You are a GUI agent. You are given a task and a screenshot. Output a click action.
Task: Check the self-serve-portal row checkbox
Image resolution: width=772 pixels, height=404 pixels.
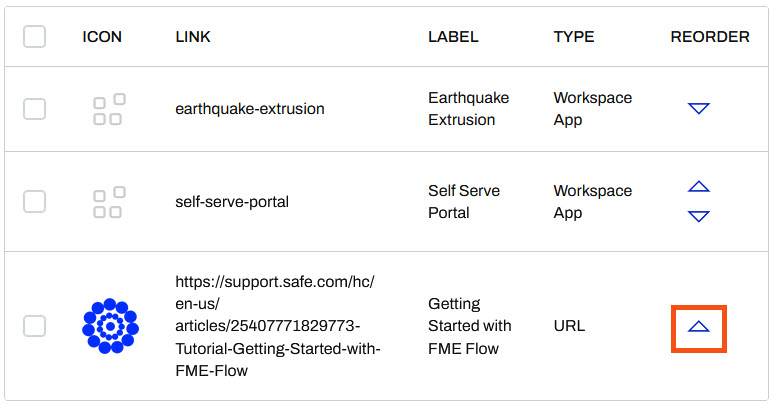click(34, 202)
